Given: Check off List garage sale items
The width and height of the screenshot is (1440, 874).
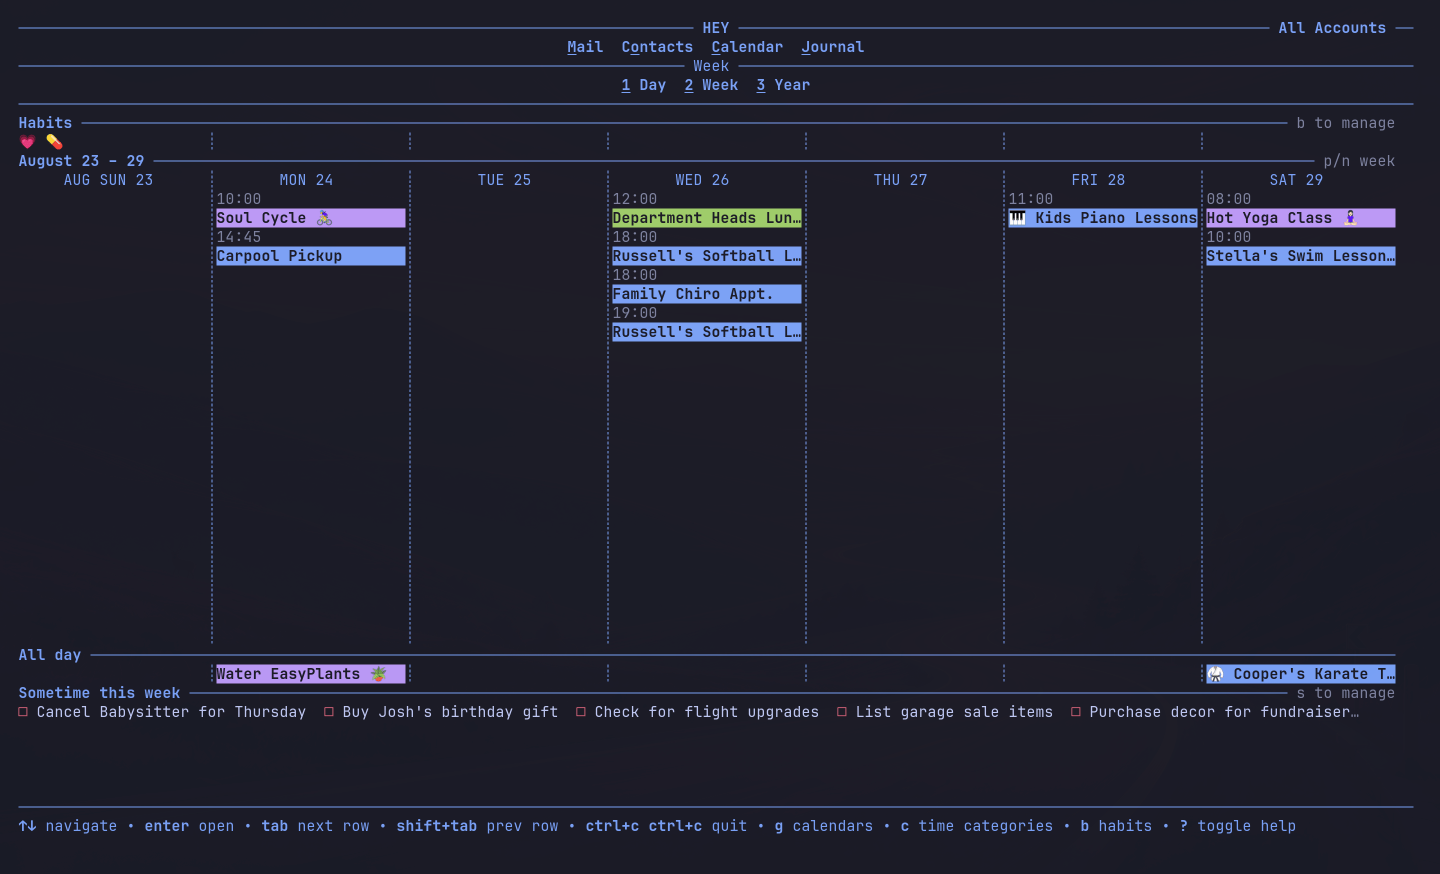Looking at the screenshot, I should (842, 712).
